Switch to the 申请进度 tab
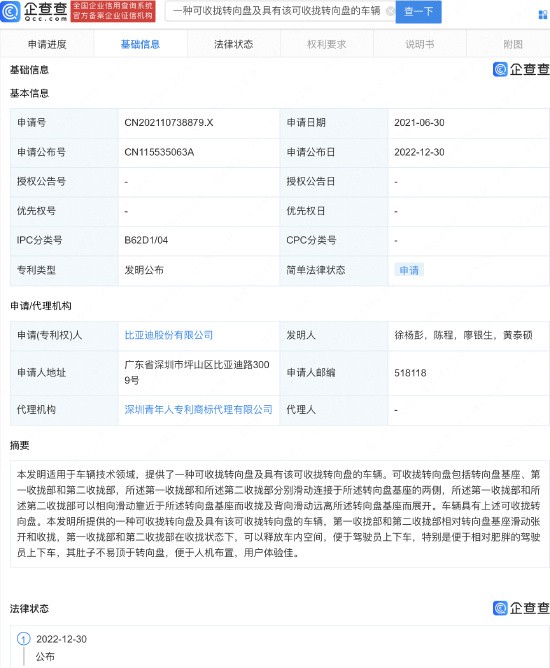 click(47, 44)
